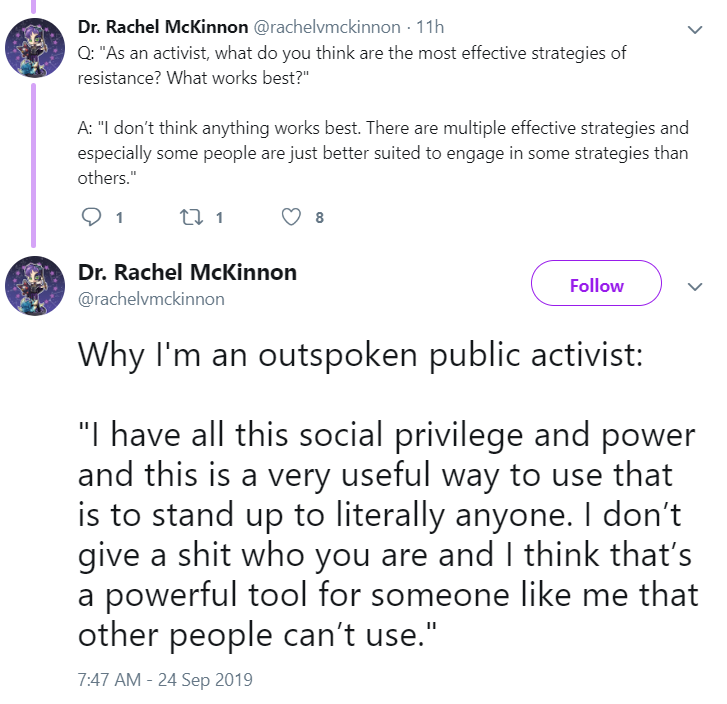Screen dimensions: 727x704
Task: Open the 11h timestamp link
Action: [430, 27]
